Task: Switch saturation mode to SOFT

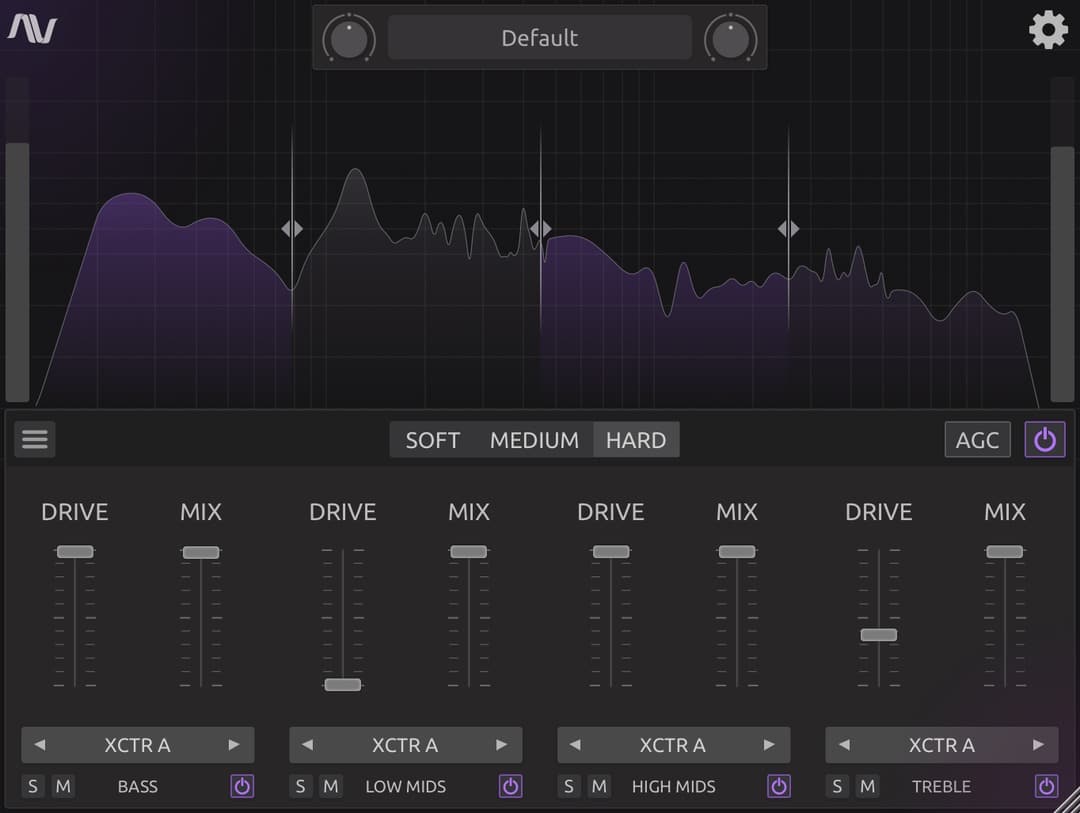Action: pyautogui.click(x=433, y=439)
